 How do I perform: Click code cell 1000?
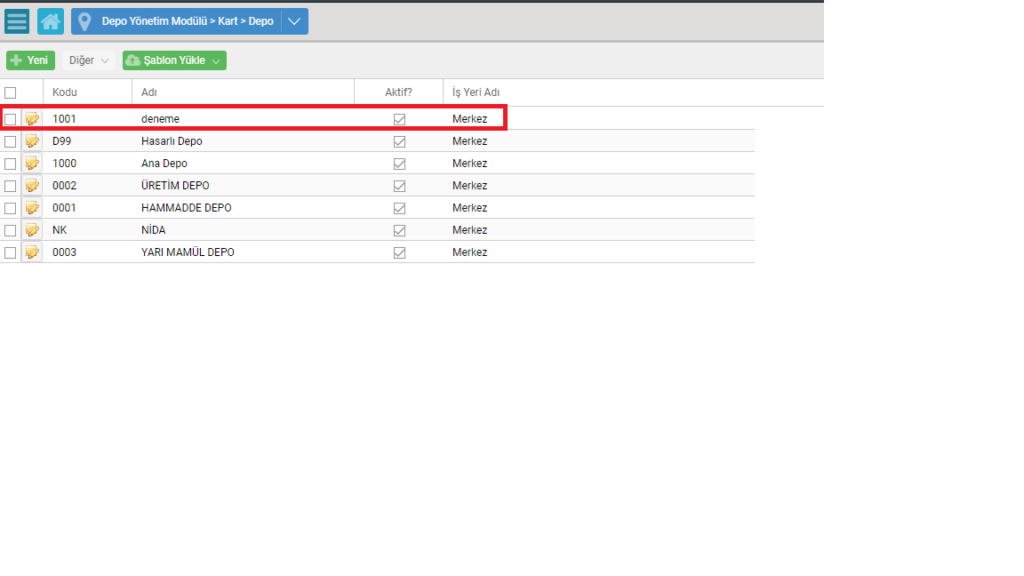coord(64,163)
